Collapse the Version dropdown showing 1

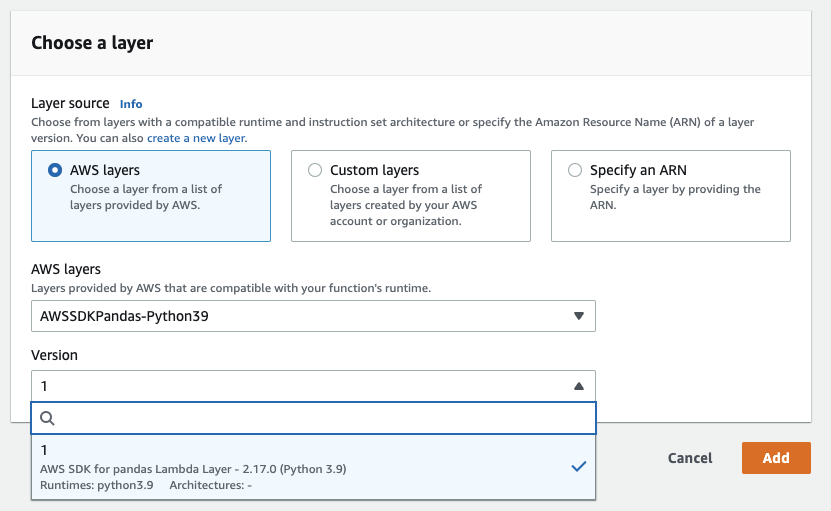[313, 386]
